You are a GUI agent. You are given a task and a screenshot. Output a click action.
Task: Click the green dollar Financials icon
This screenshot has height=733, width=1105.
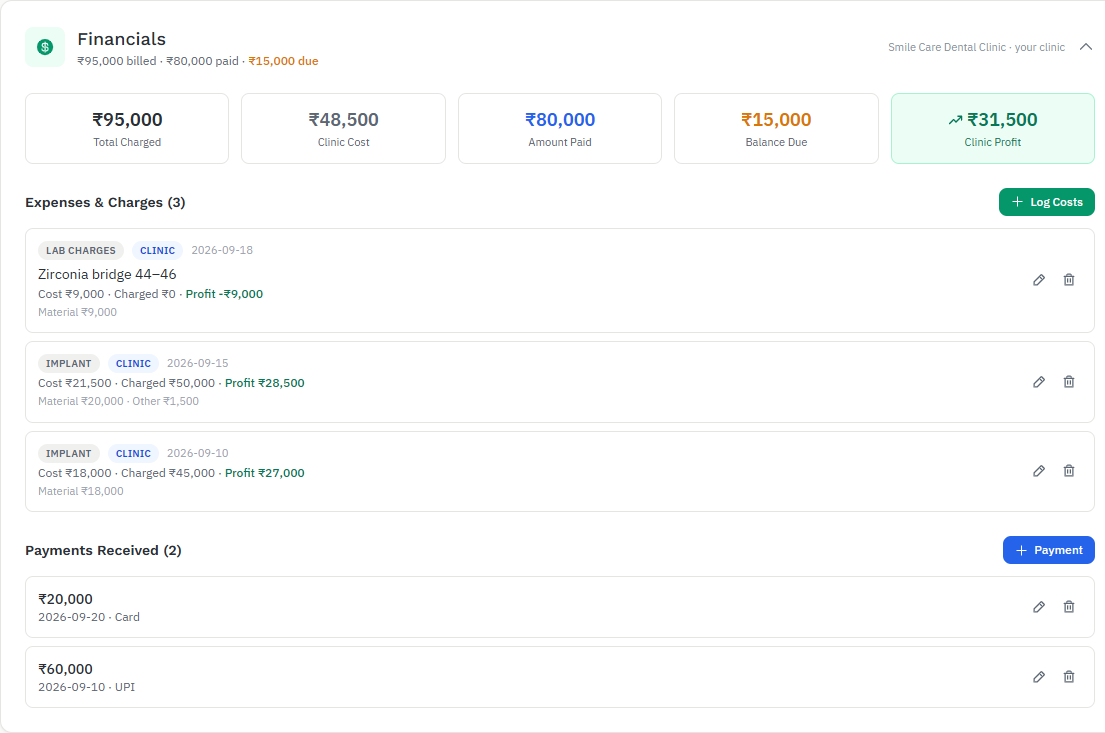pos(45,47)
